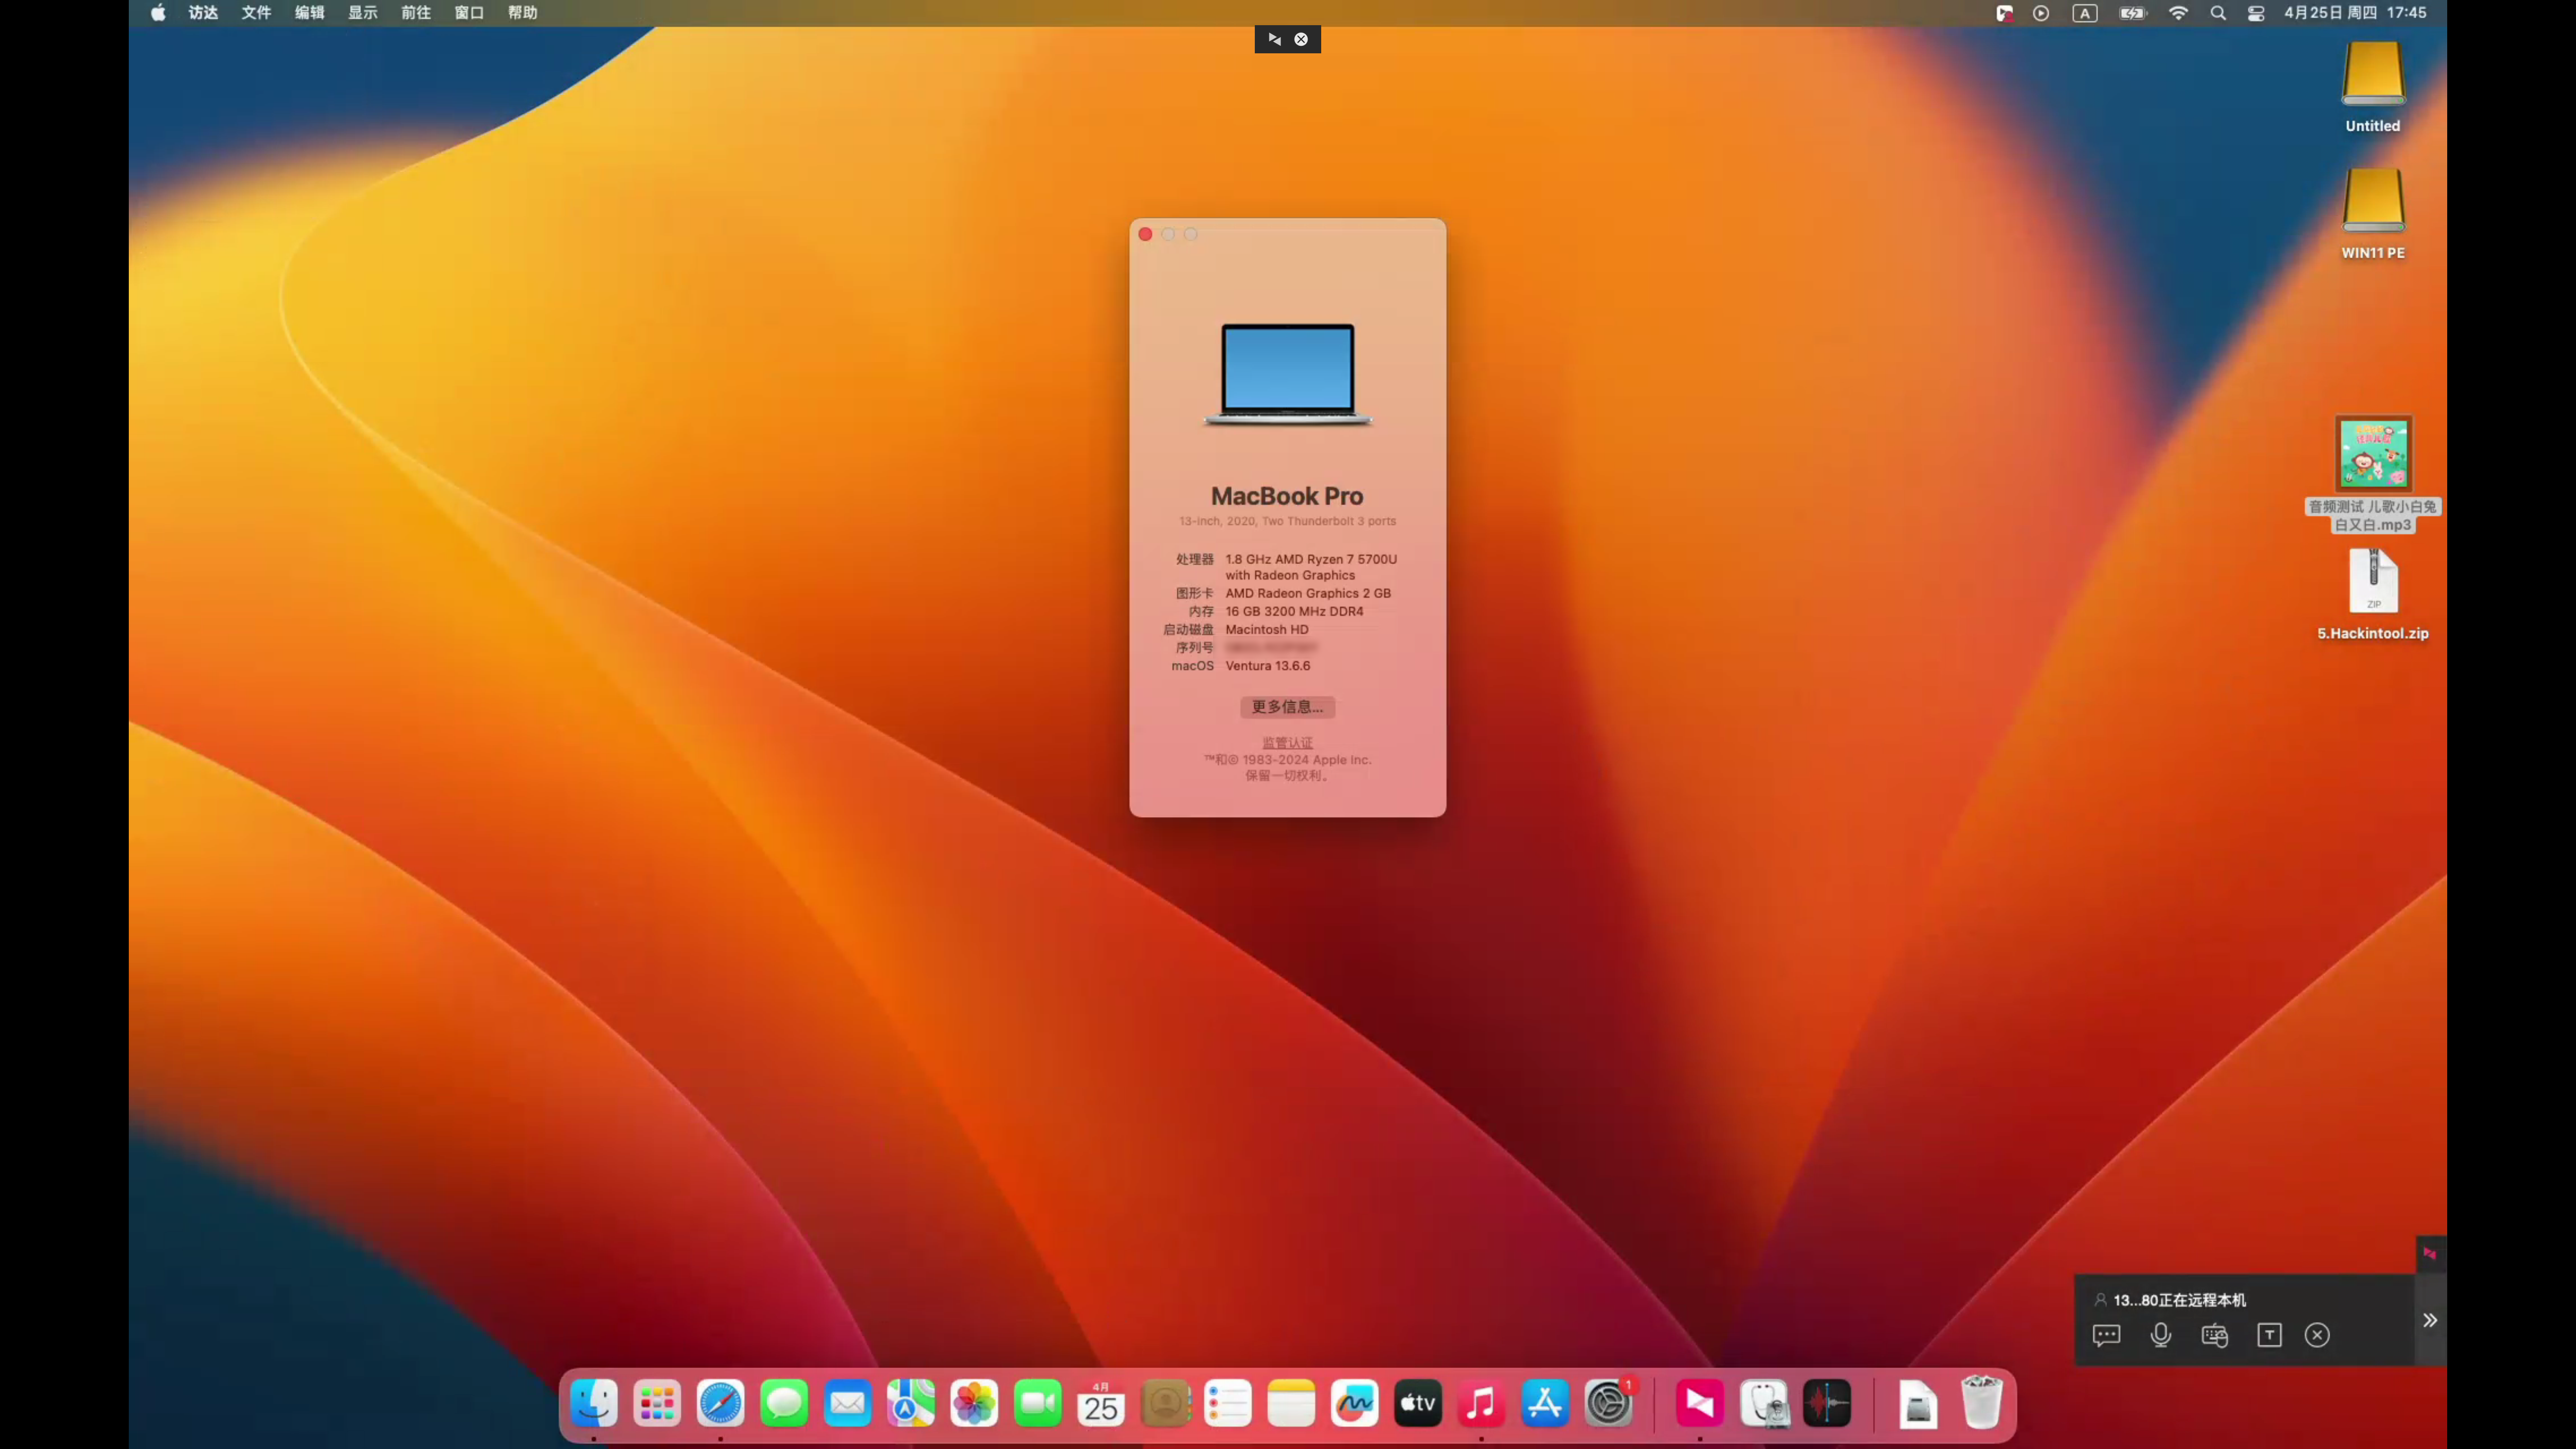Launch Safari from the Dock
2576x1449 pixels.
(x=721, y=1403)
